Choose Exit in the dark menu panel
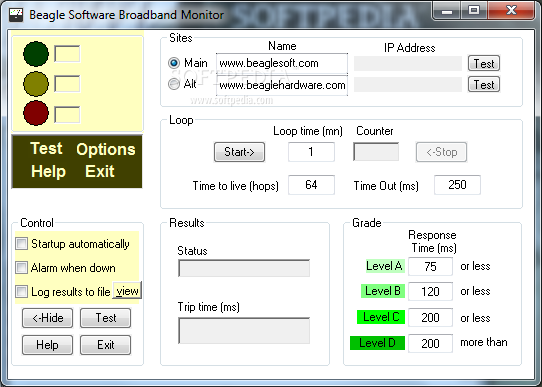Screen dimensions: 542x387 (100, 171)
